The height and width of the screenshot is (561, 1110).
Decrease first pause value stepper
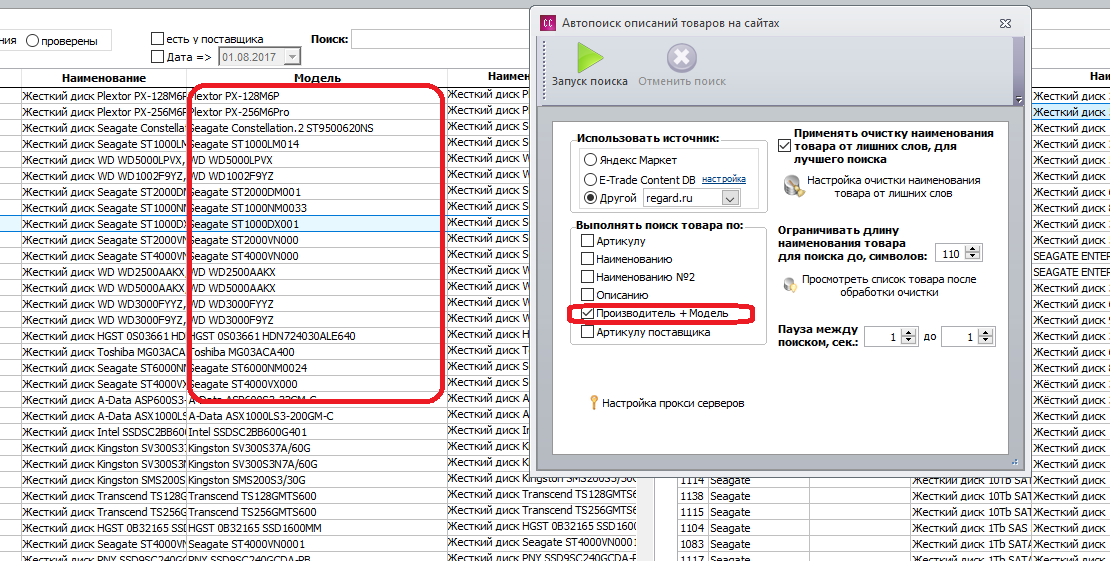click(x=909, y=341)
